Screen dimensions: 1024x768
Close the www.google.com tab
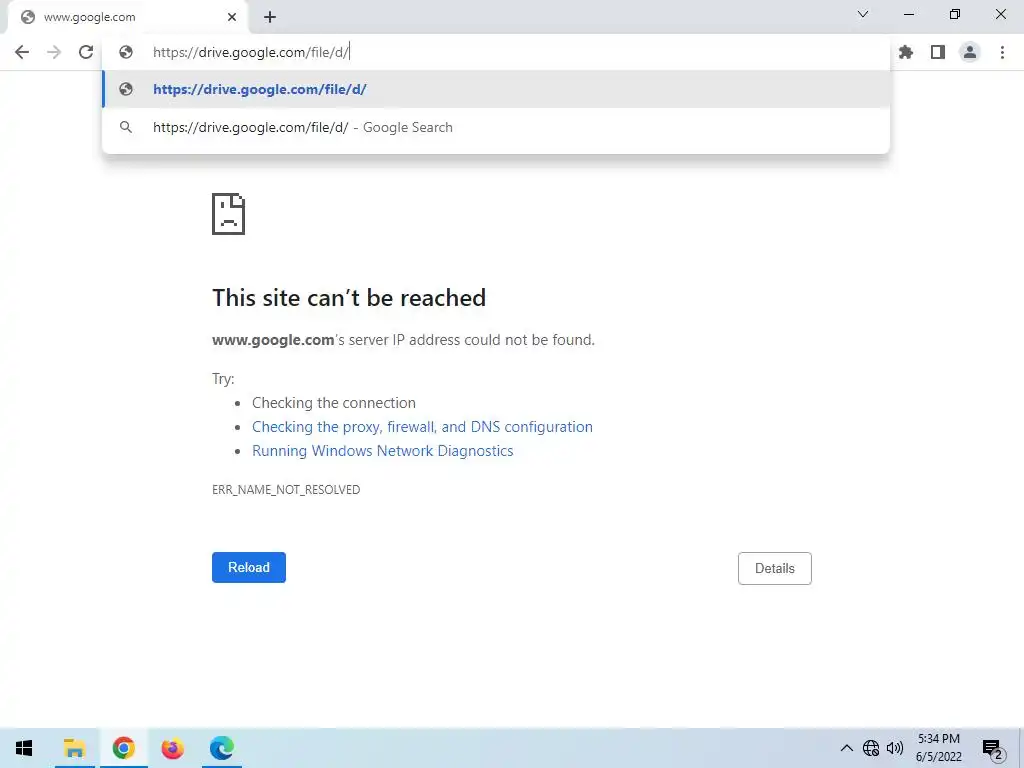232,17
